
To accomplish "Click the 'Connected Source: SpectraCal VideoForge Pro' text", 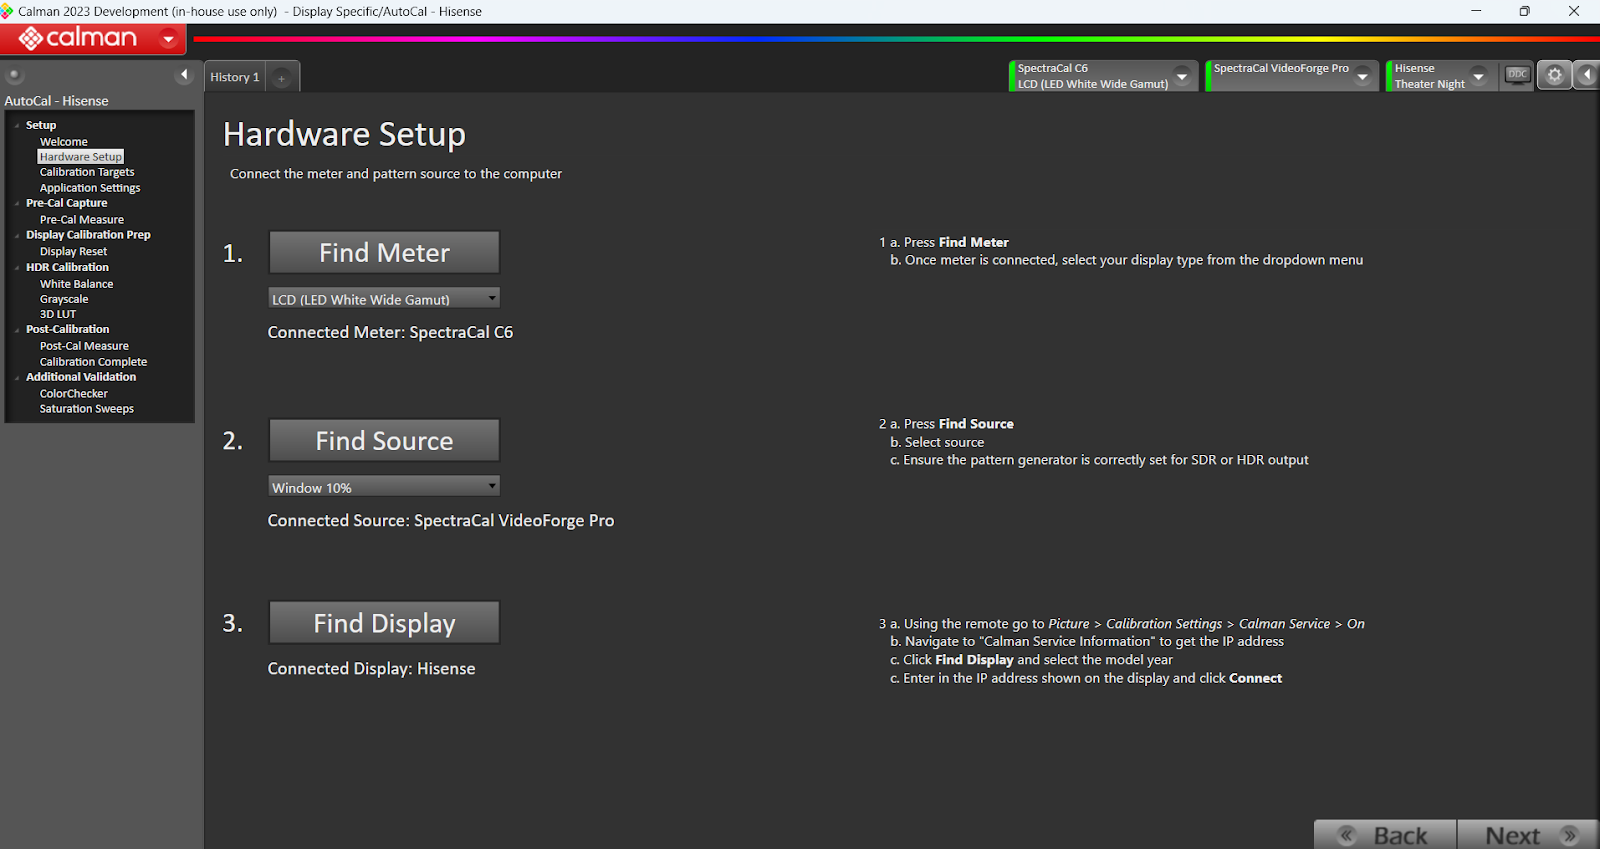I will coord(441,520).
